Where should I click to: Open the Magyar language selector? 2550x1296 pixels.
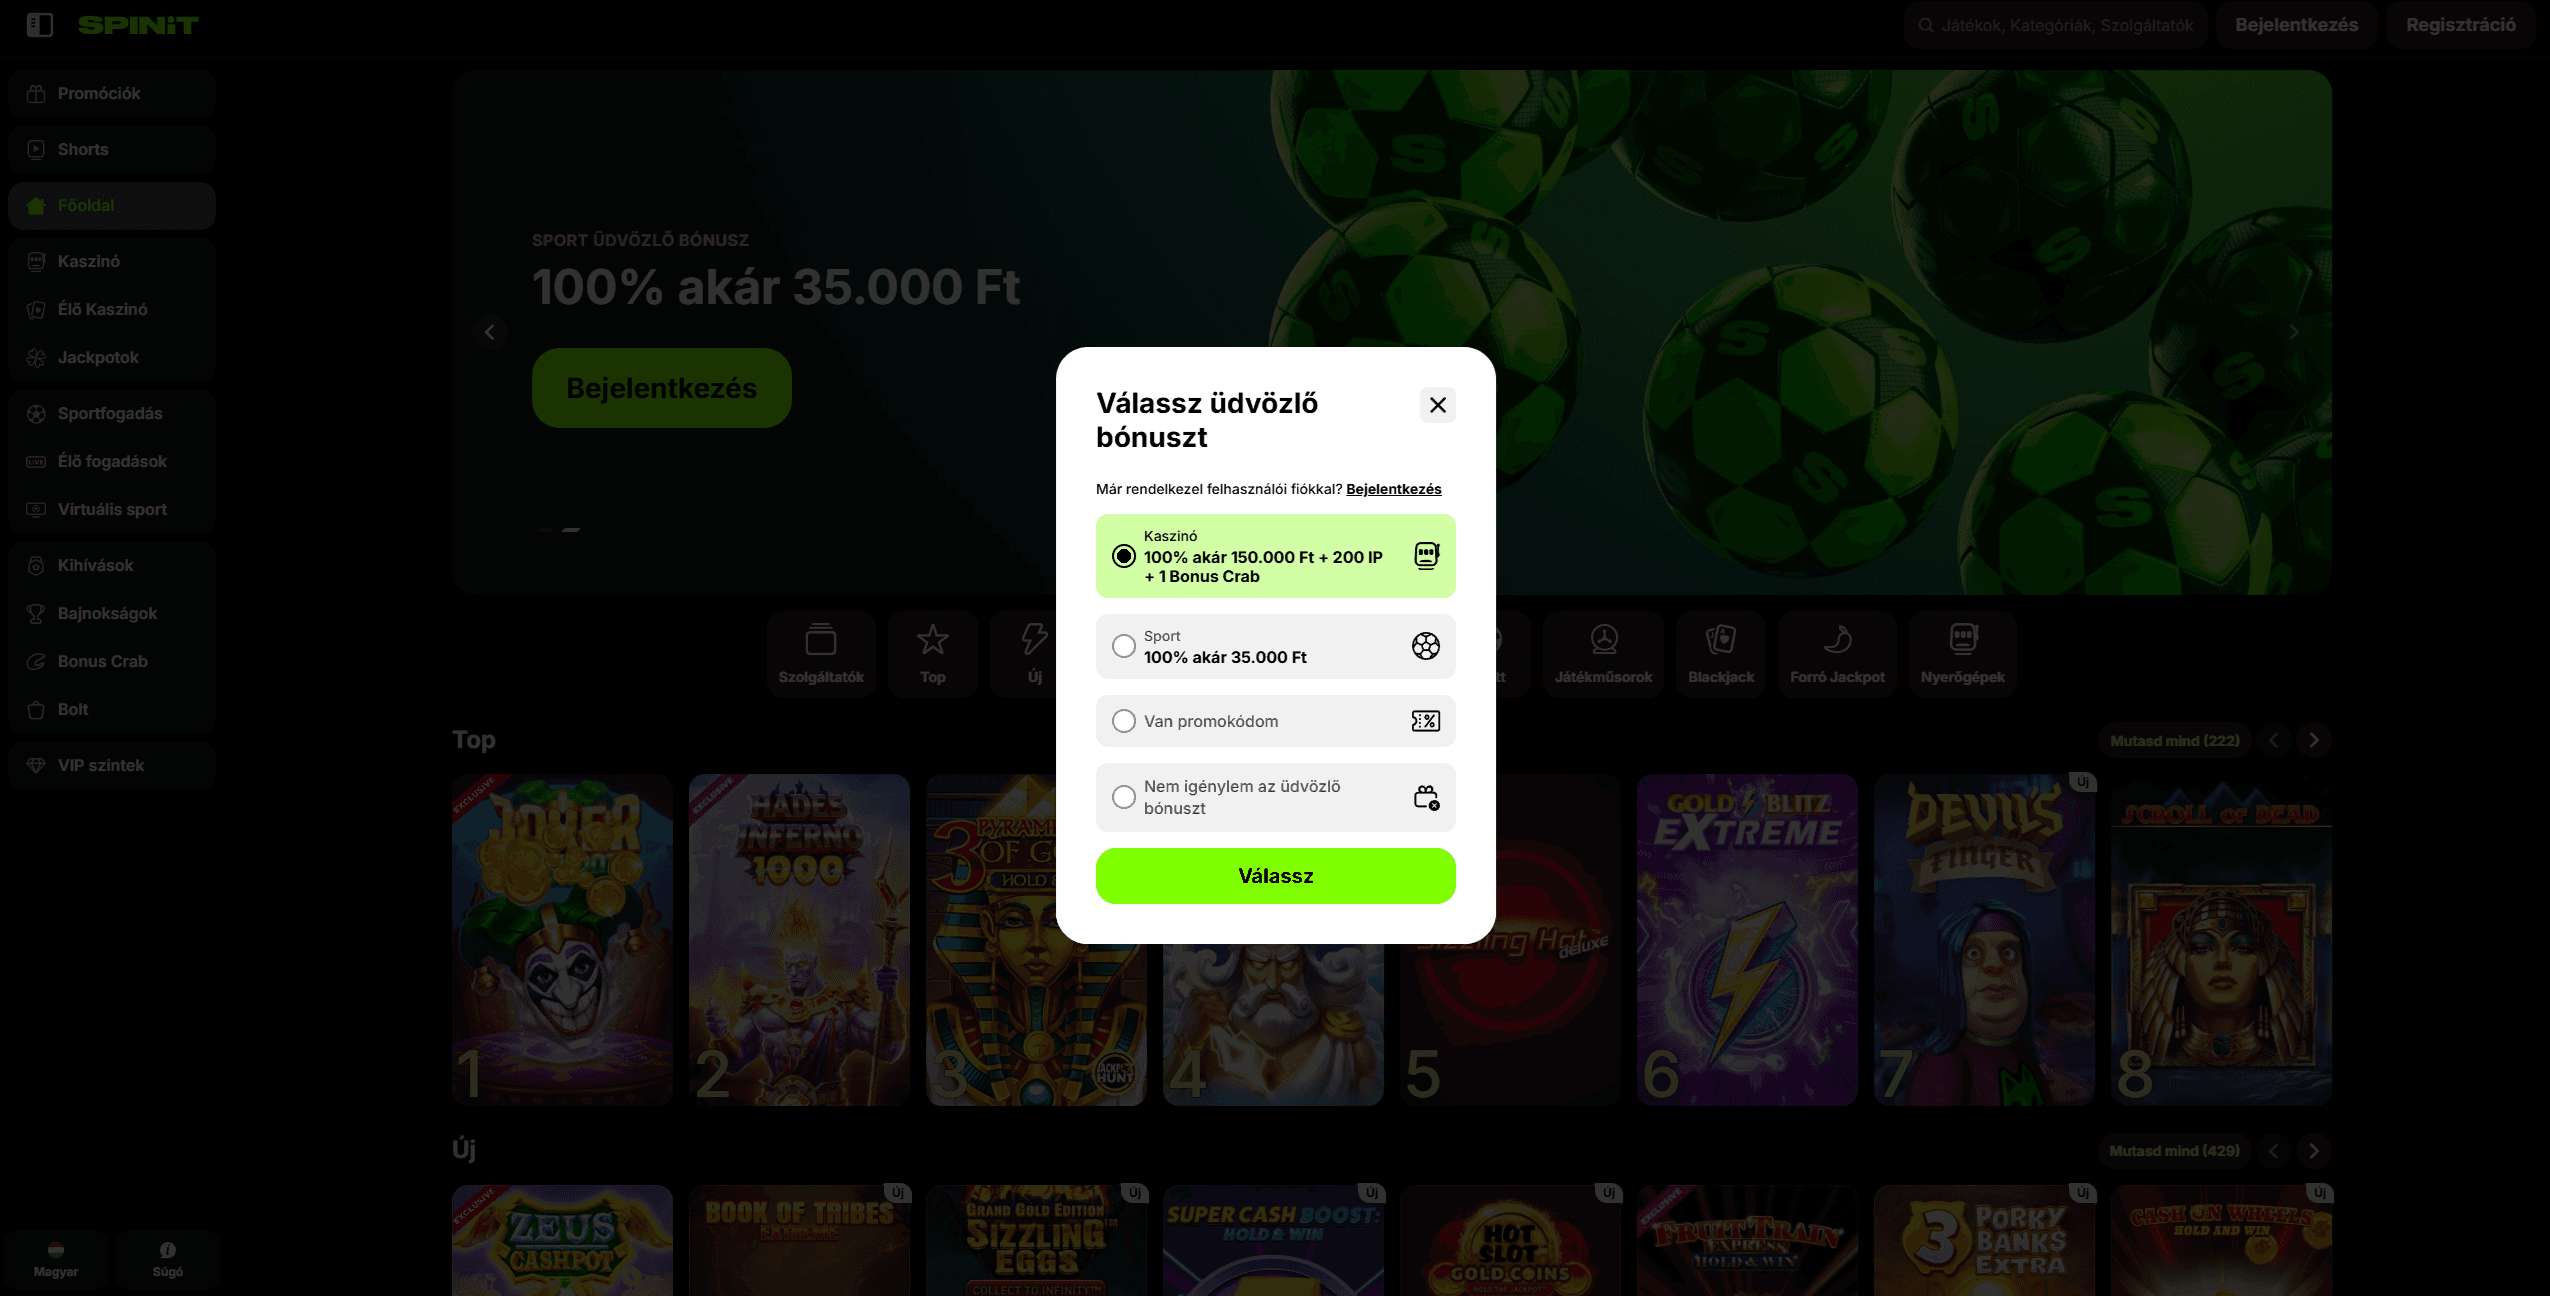(56, 1260)
